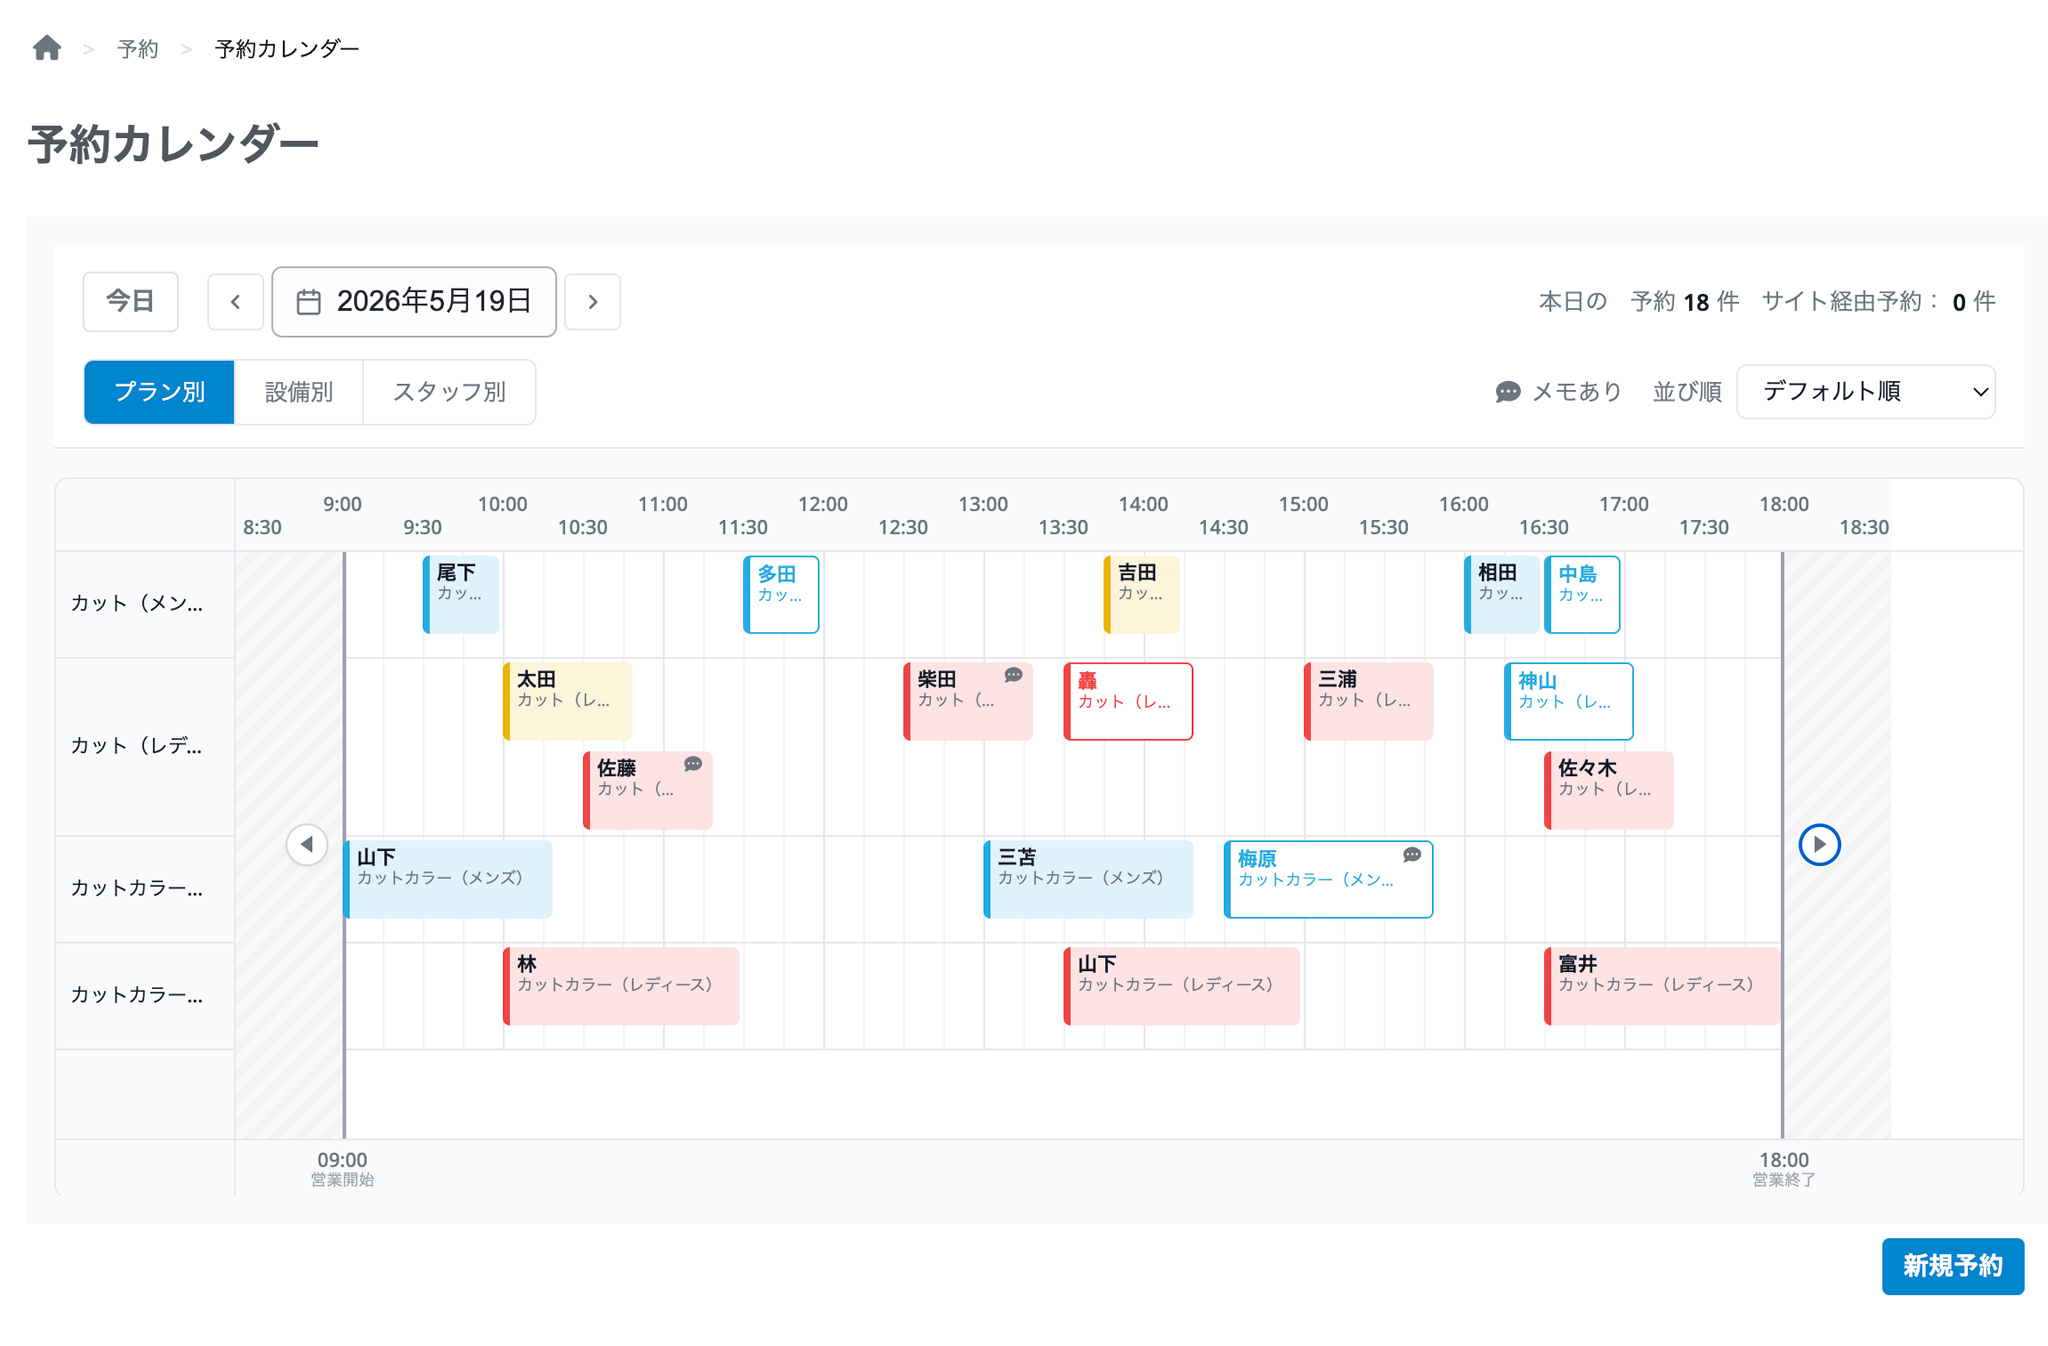Click the 新規予約 button

(1953, 1266)
